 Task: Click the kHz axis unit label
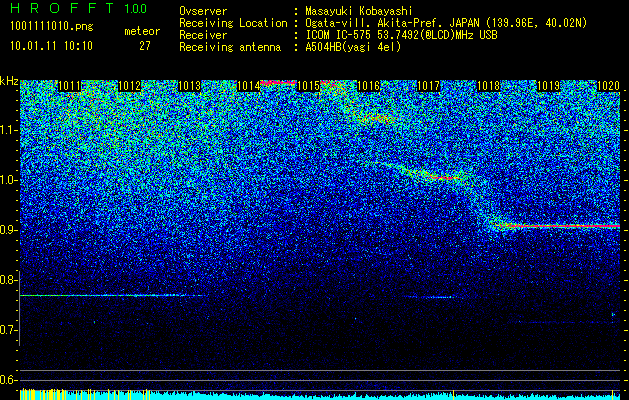pos(9,81)
